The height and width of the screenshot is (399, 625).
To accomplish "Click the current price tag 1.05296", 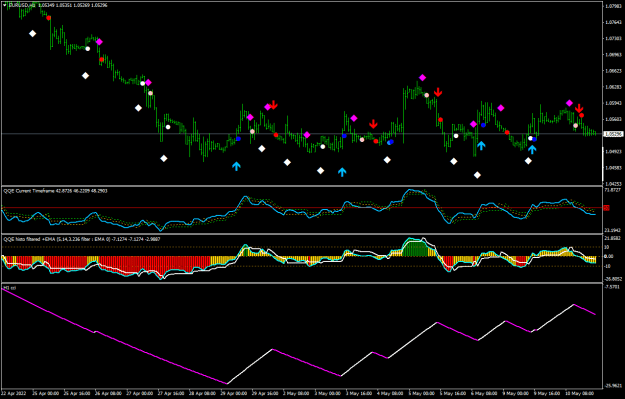I will pyautogui.click(x=614, y=134).
